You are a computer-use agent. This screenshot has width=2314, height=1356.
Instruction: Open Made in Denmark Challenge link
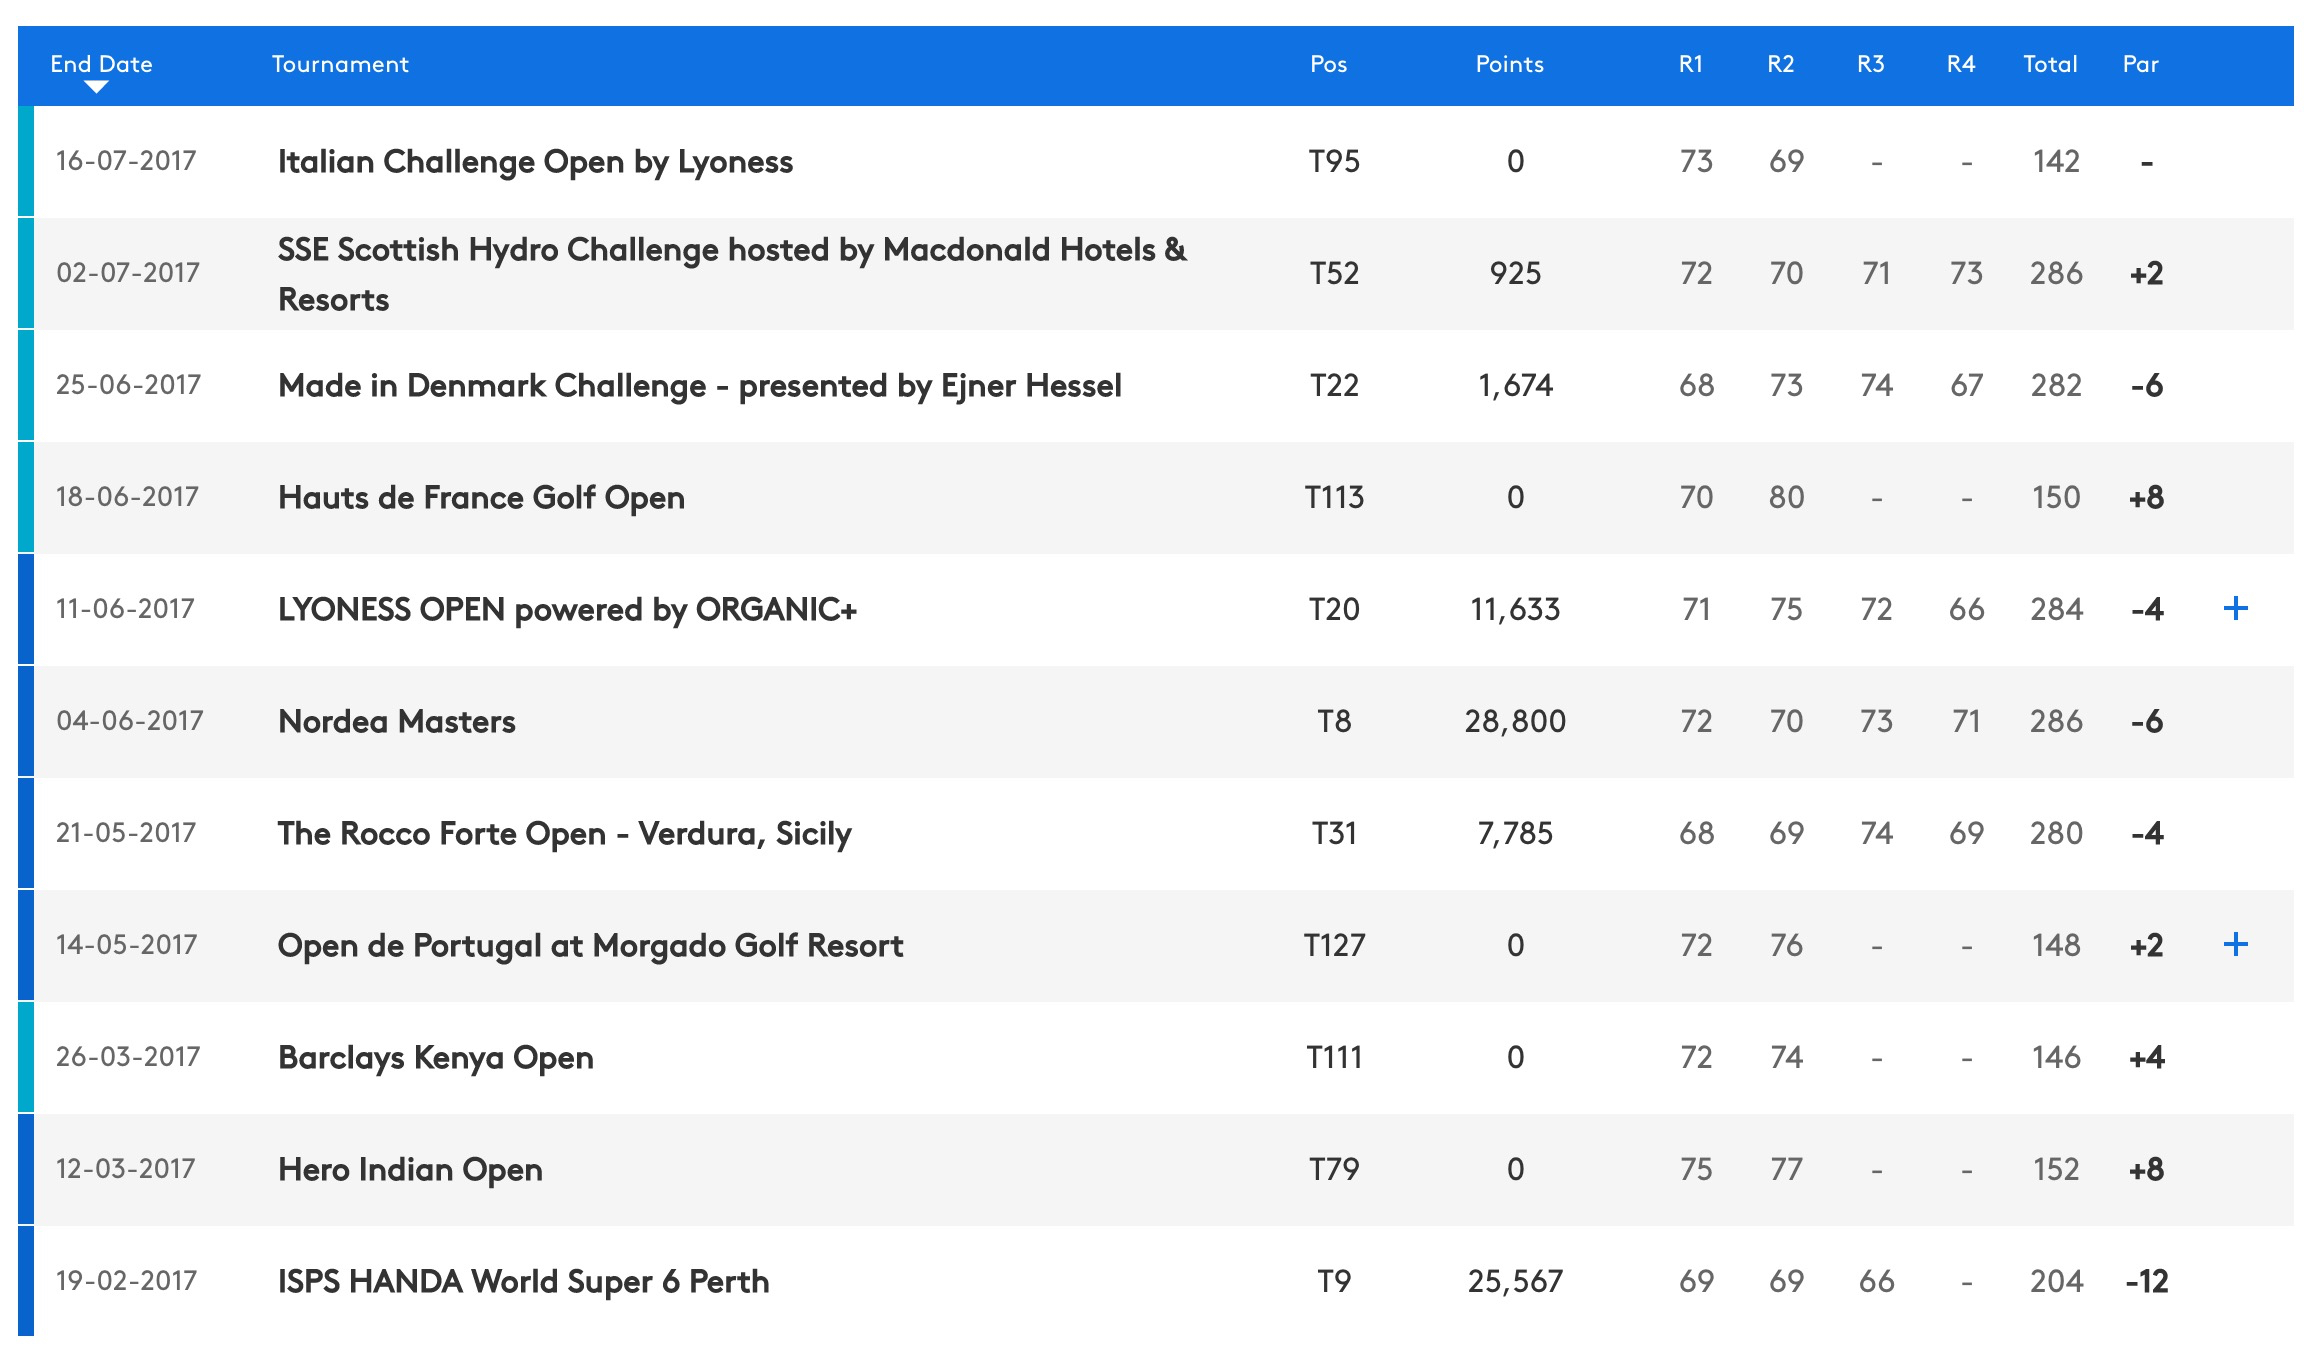click(699, 386)
